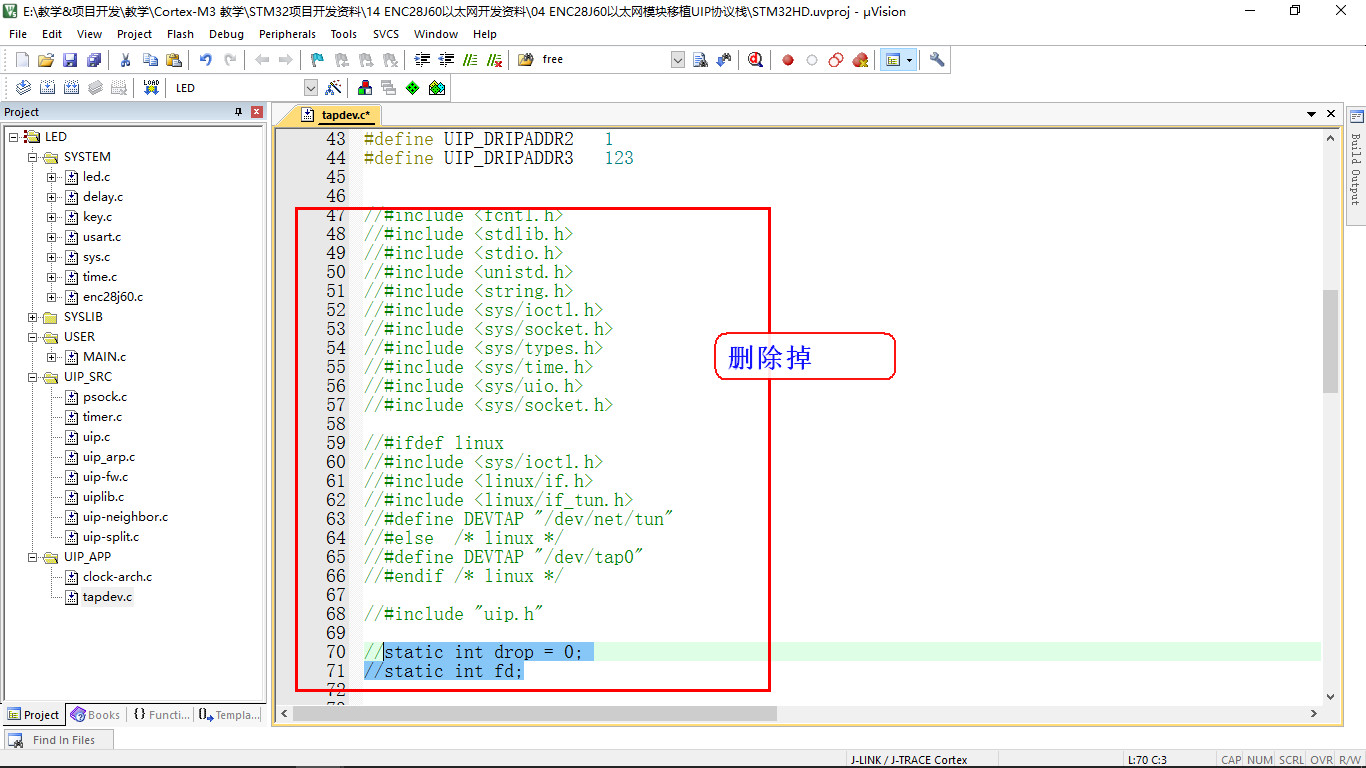Open the Configuration wrench dialog

tap(936, 59)
